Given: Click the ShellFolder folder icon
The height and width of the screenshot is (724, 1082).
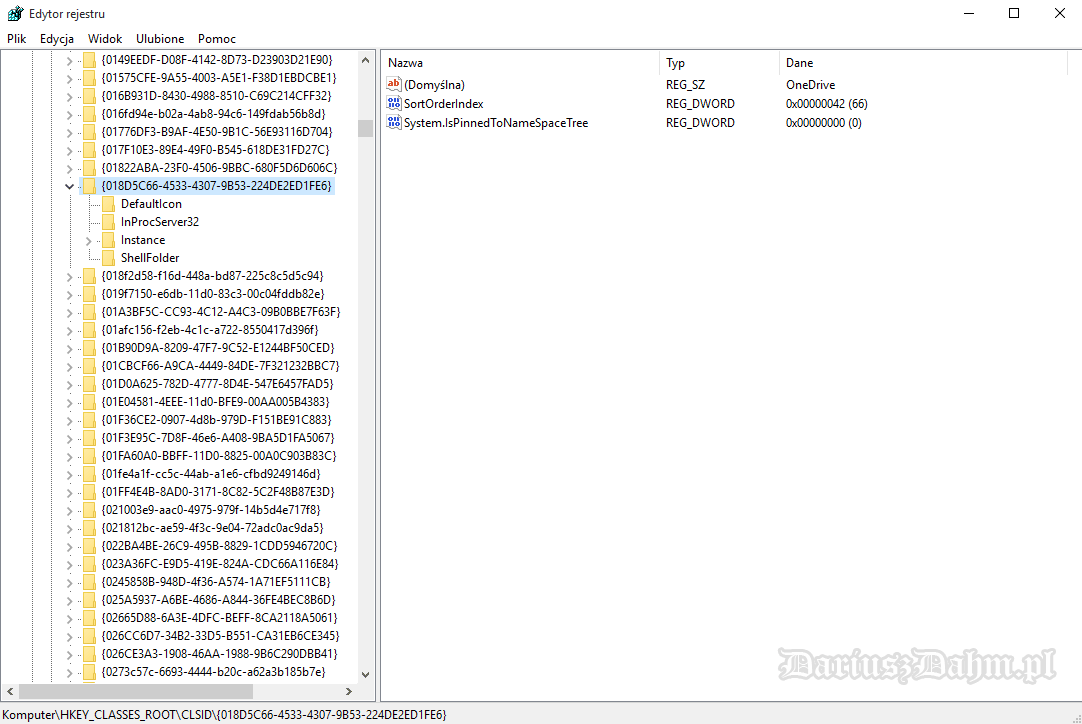Looking at the screenshot, I should [108, 257].
